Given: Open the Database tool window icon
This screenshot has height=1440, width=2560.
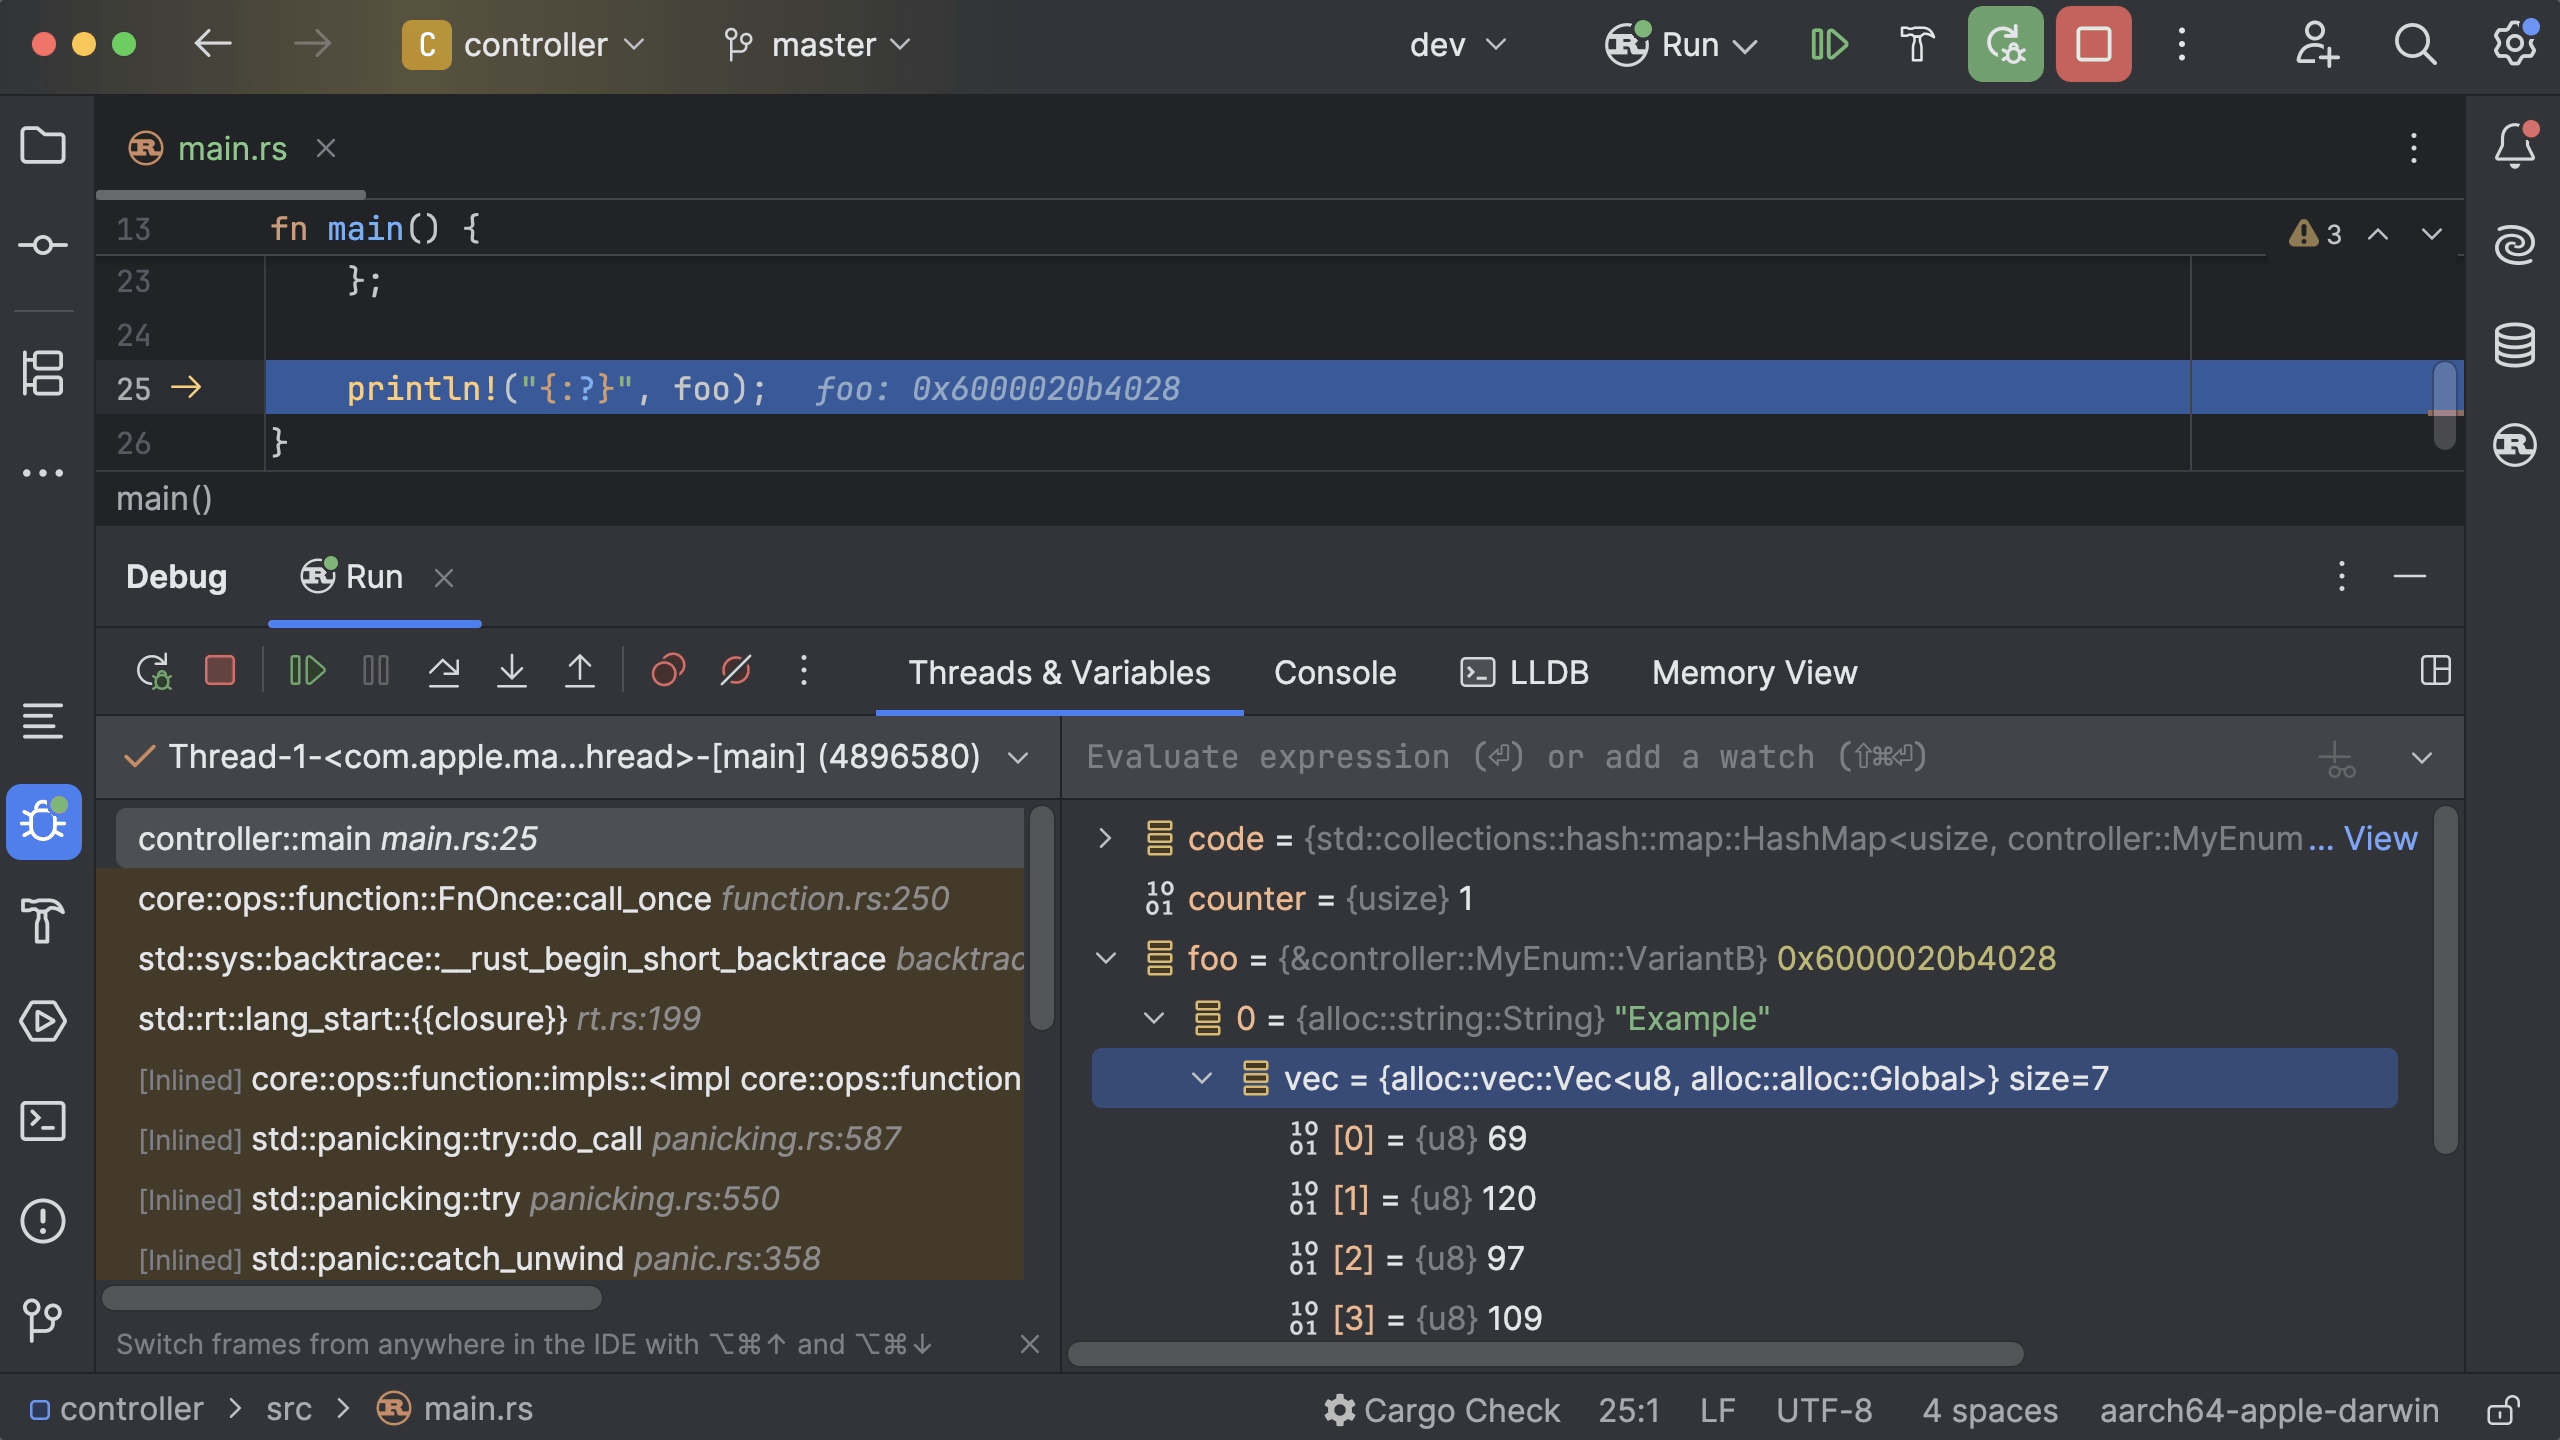Looking at the screenshot, I should pos(2514,345).
